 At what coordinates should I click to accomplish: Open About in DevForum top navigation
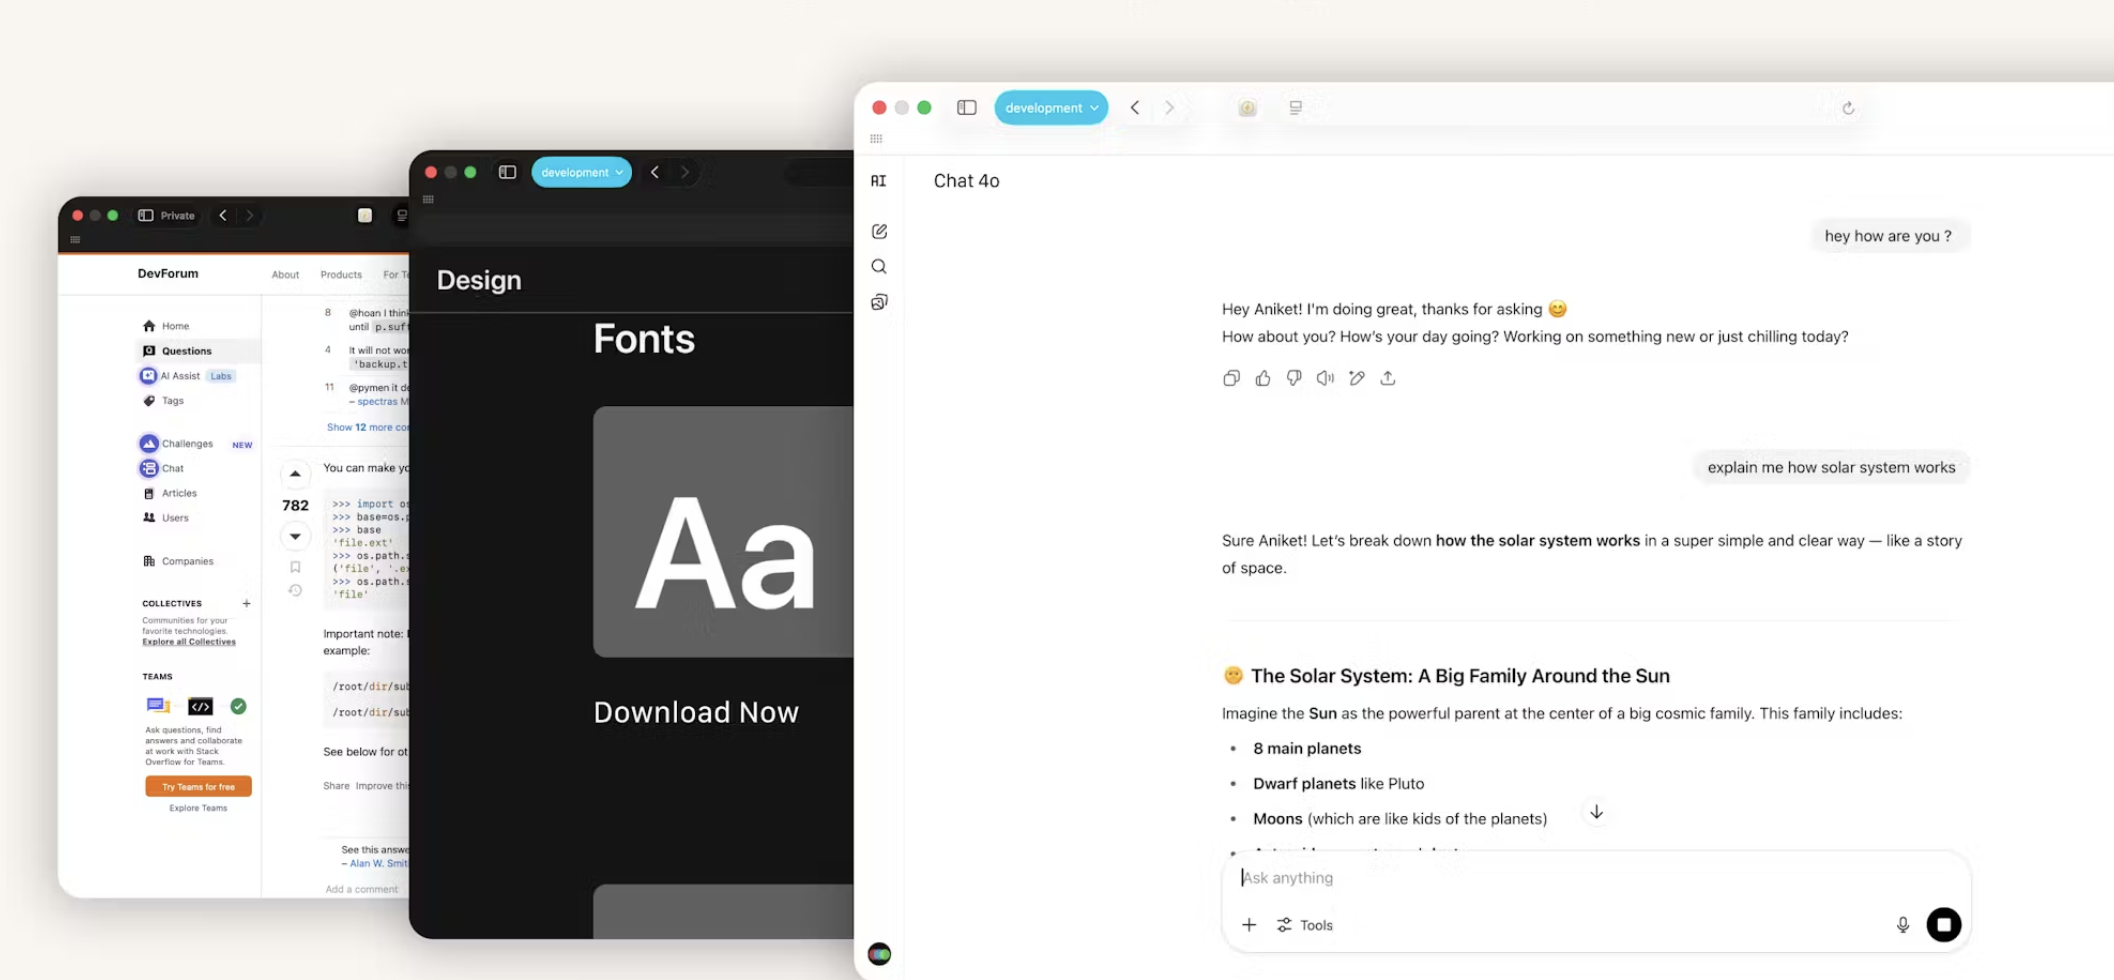coord(285,274)
